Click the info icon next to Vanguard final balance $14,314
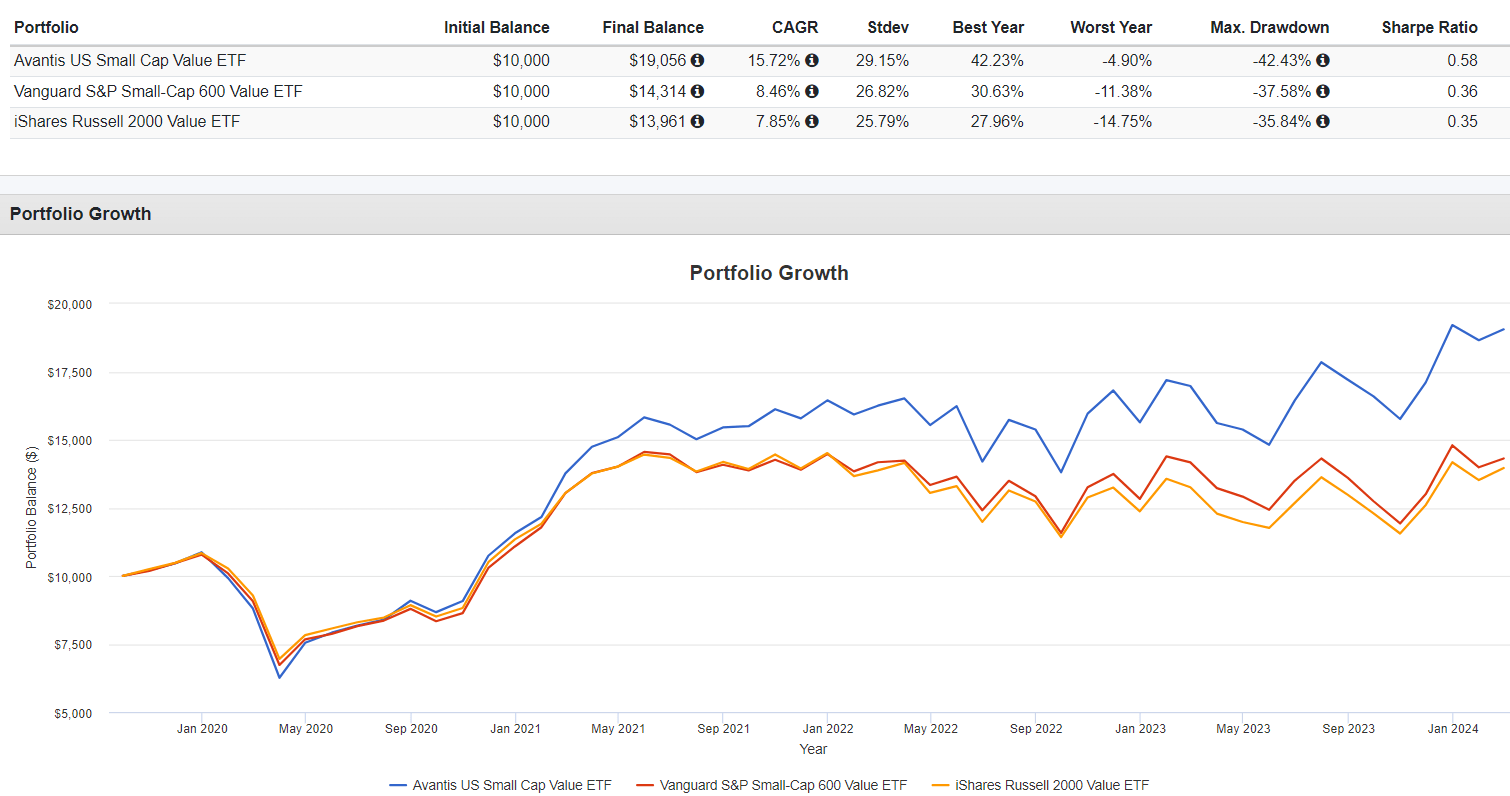Image resolution: width=1510 pixels, height=796 pixels. pos(699,91)
